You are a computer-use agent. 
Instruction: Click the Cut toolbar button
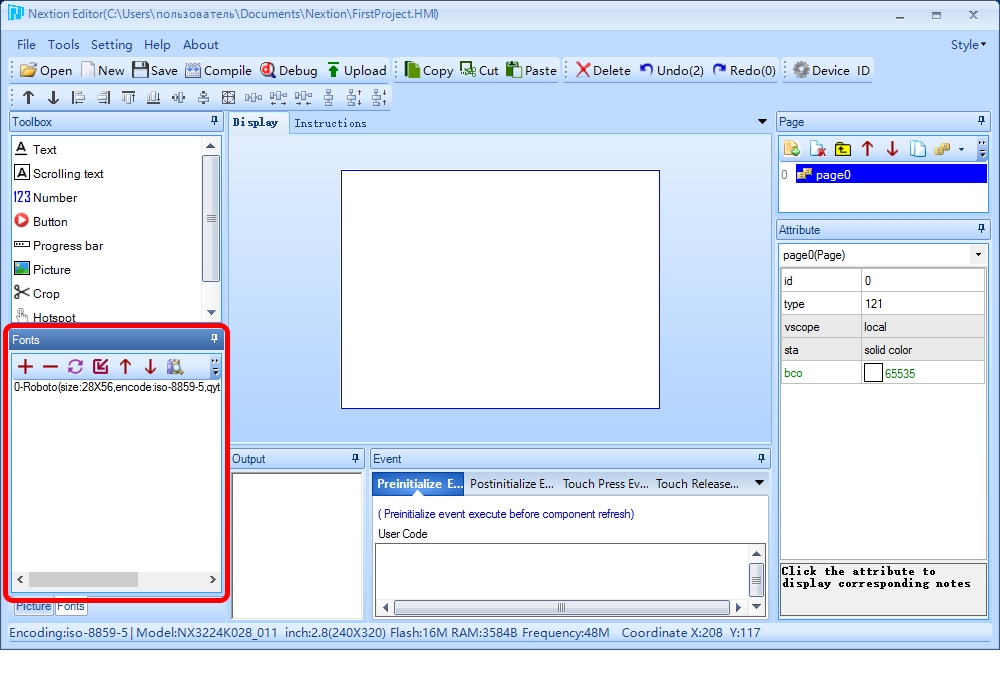click(x=480, y=70)
